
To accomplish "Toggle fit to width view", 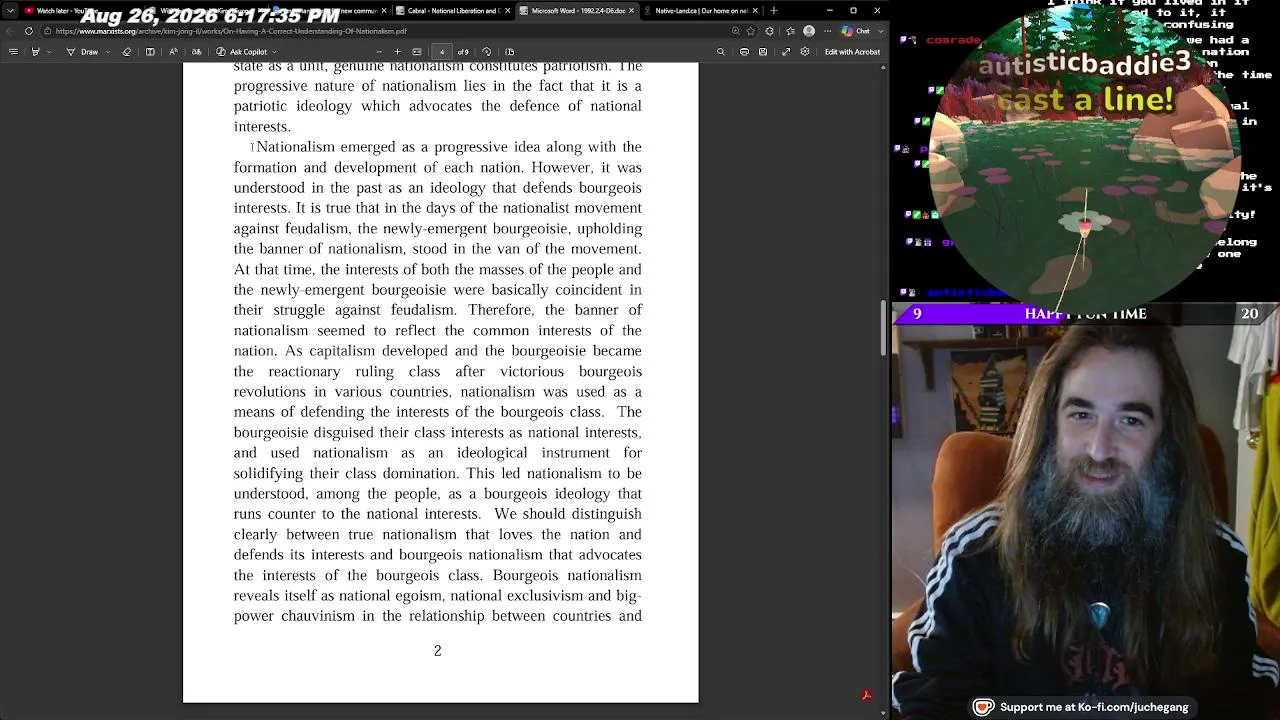I will (x=417, y=52).
